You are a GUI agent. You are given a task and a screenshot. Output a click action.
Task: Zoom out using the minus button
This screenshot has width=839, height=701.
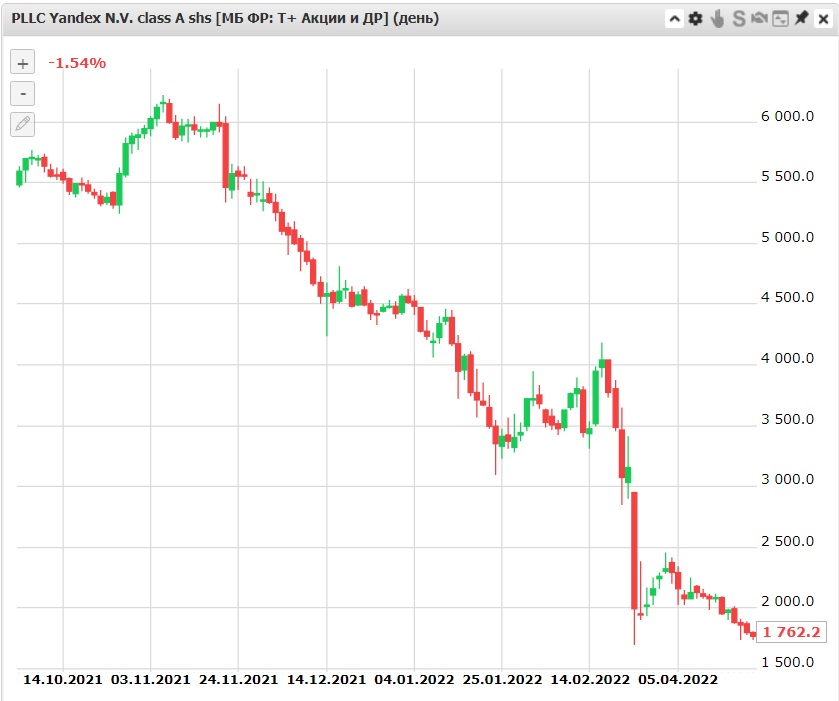[23, 93]
